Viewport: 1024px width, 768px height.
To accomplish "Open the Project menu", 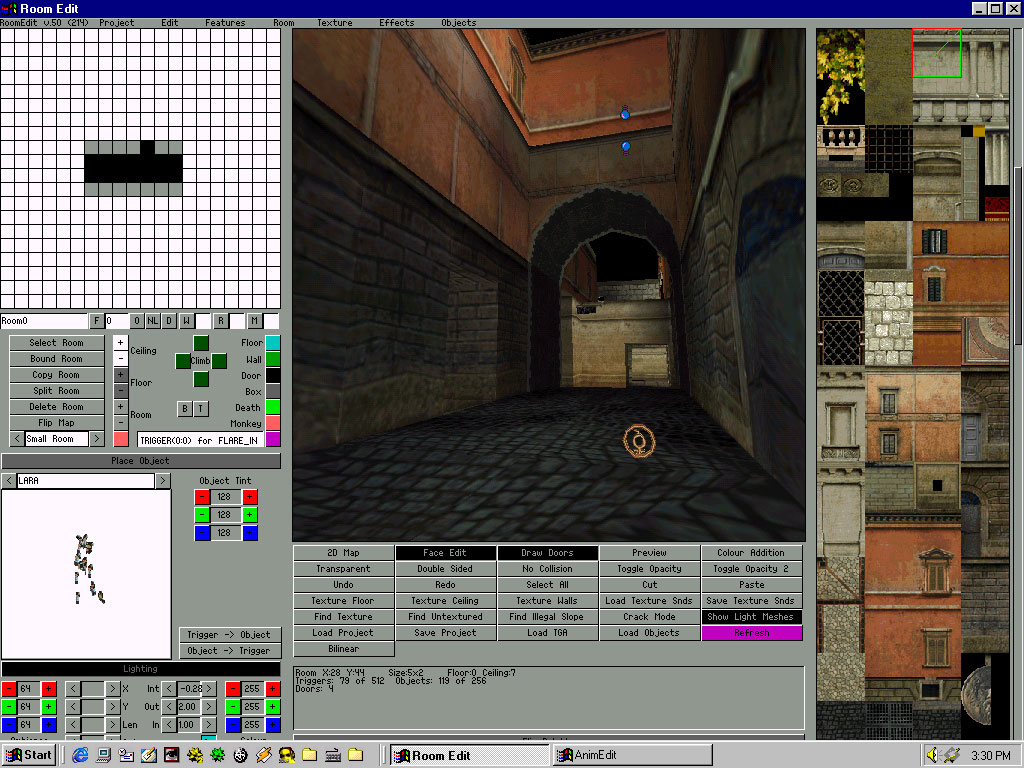I will pyautogui.click(x=117, y=23).
